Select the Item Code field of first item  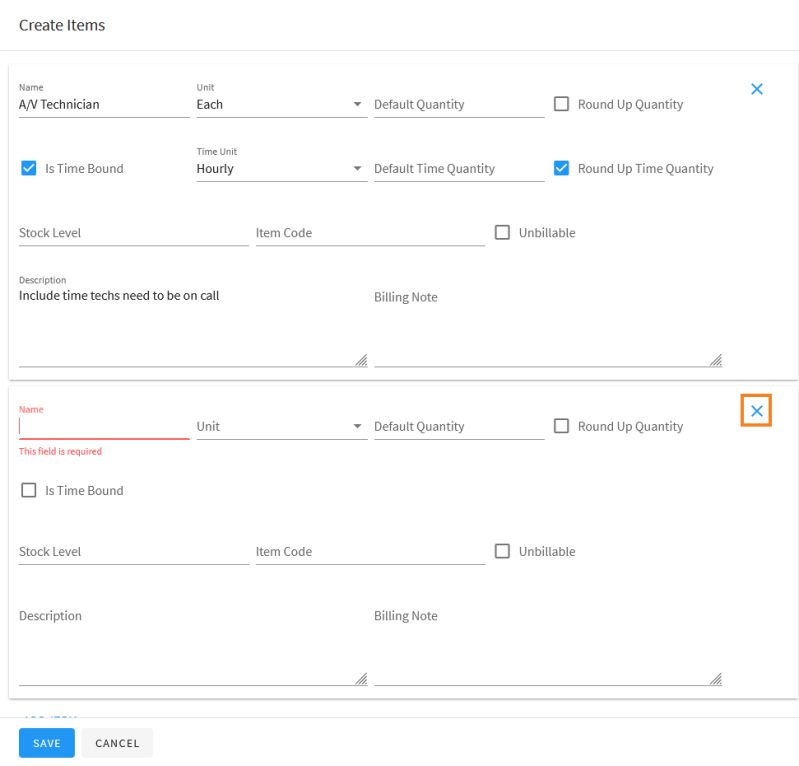[x=370, y=233]
